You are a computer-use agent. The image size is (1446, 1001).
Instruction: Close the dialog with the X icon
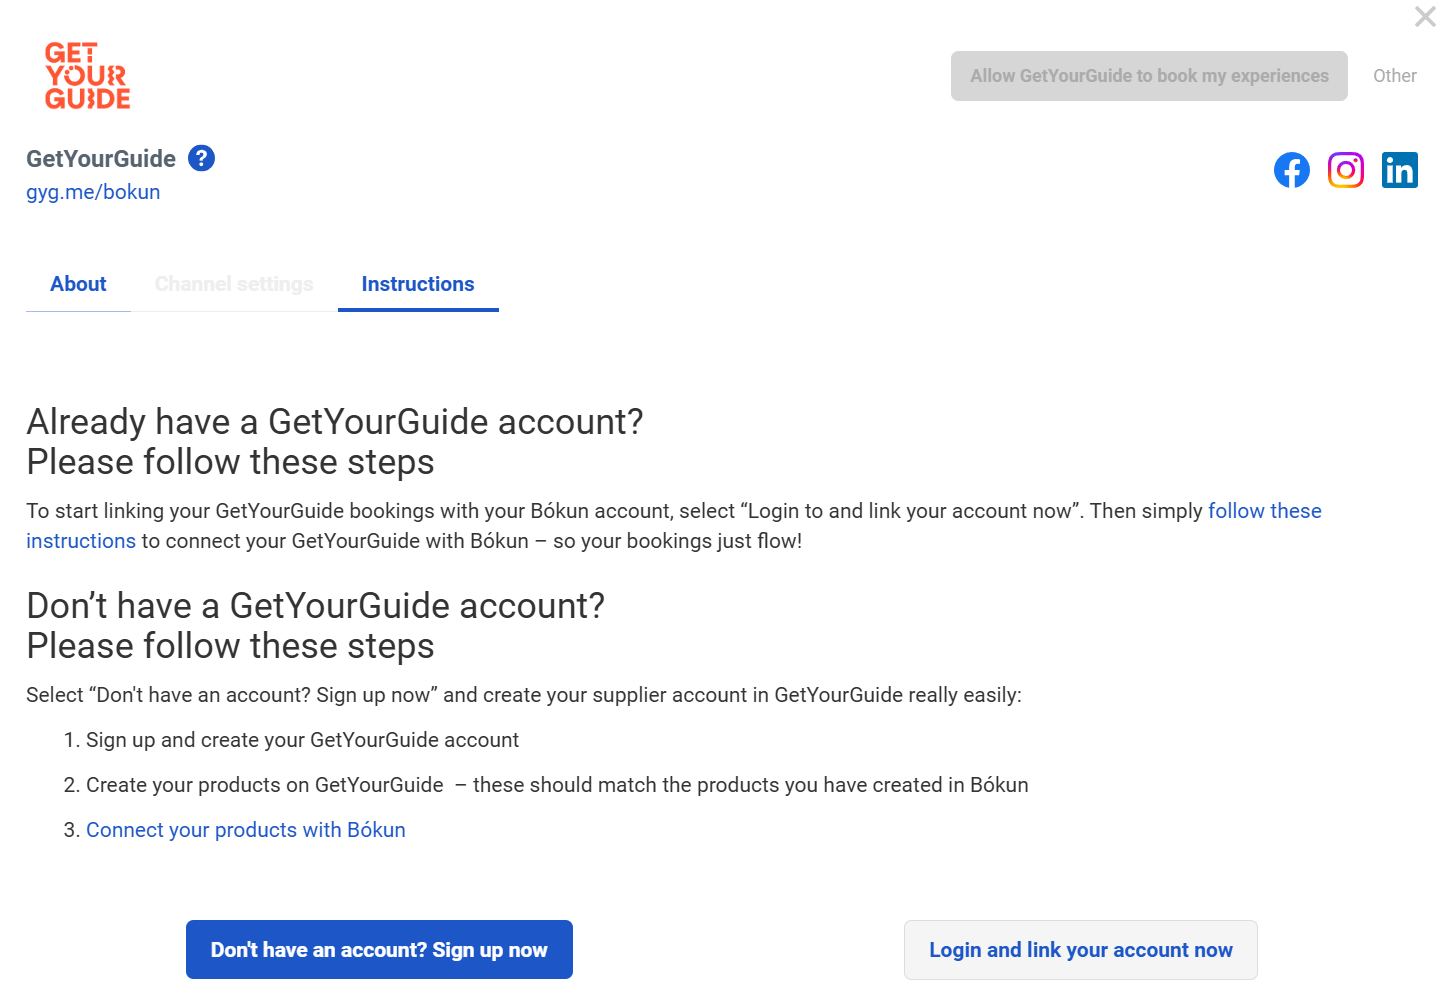[1425, 16]
